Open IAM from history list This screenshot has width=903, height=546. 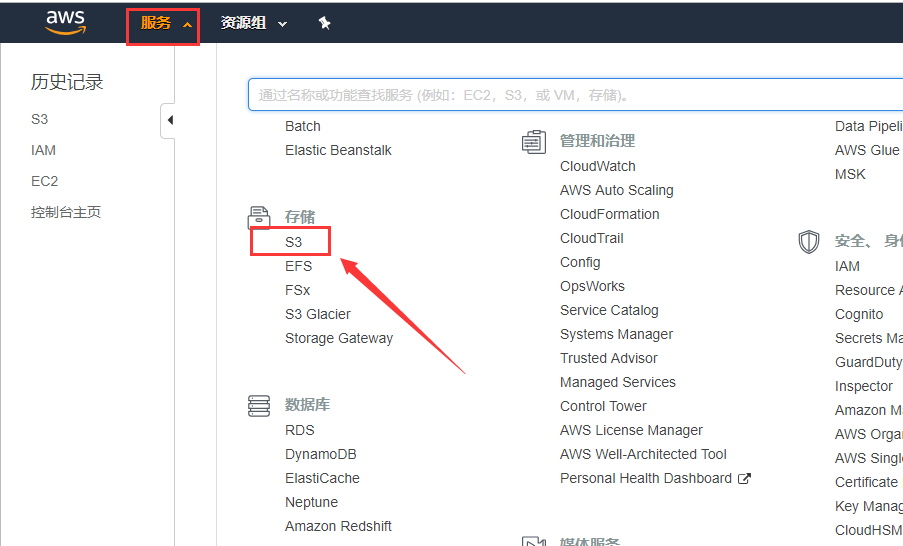click(x=43, y=150)
